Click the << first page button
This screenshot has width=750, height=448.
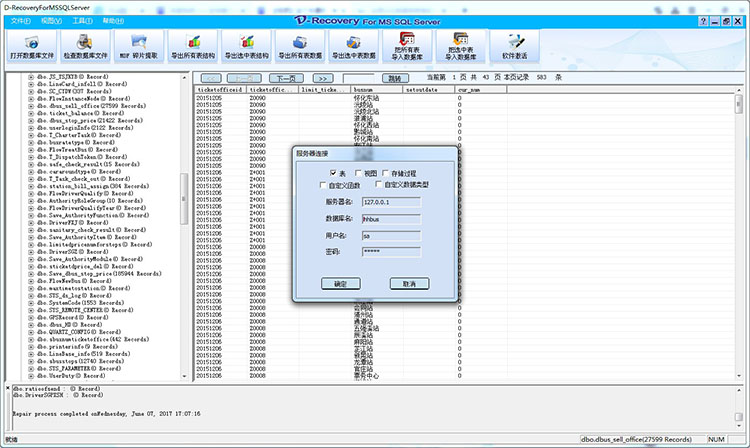(x=211, y=78)
